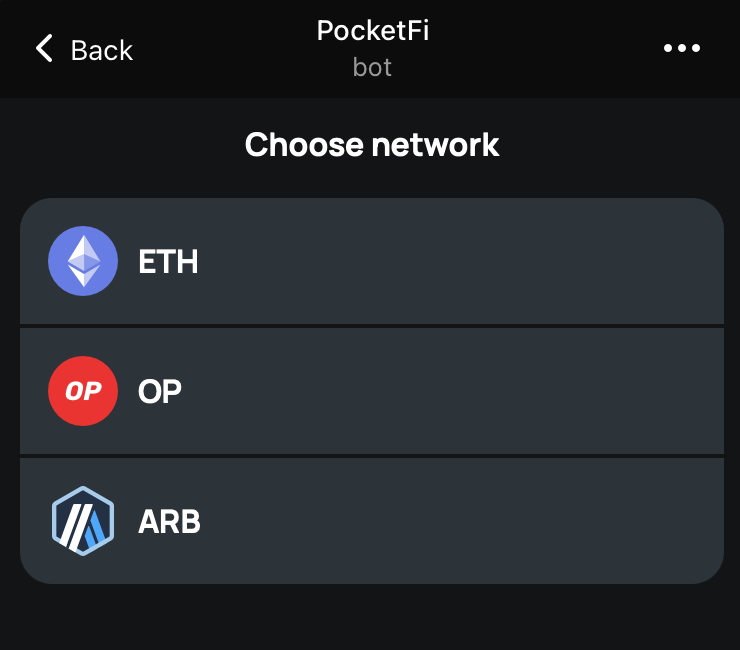
Task: Click the dark area below the network list
Action: tap(372, 617)
